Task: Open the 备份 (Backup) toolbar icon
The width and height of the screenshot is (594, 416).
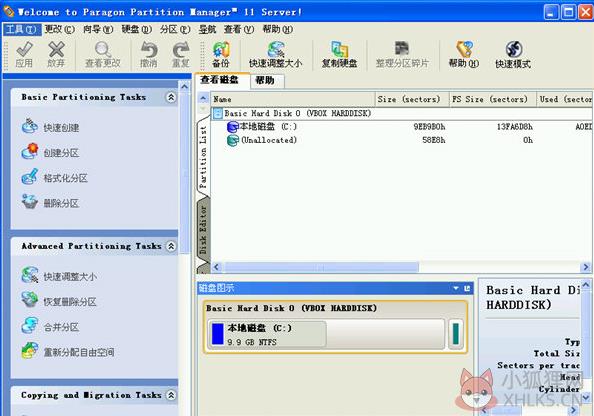Action: click(x=221, y=55)
